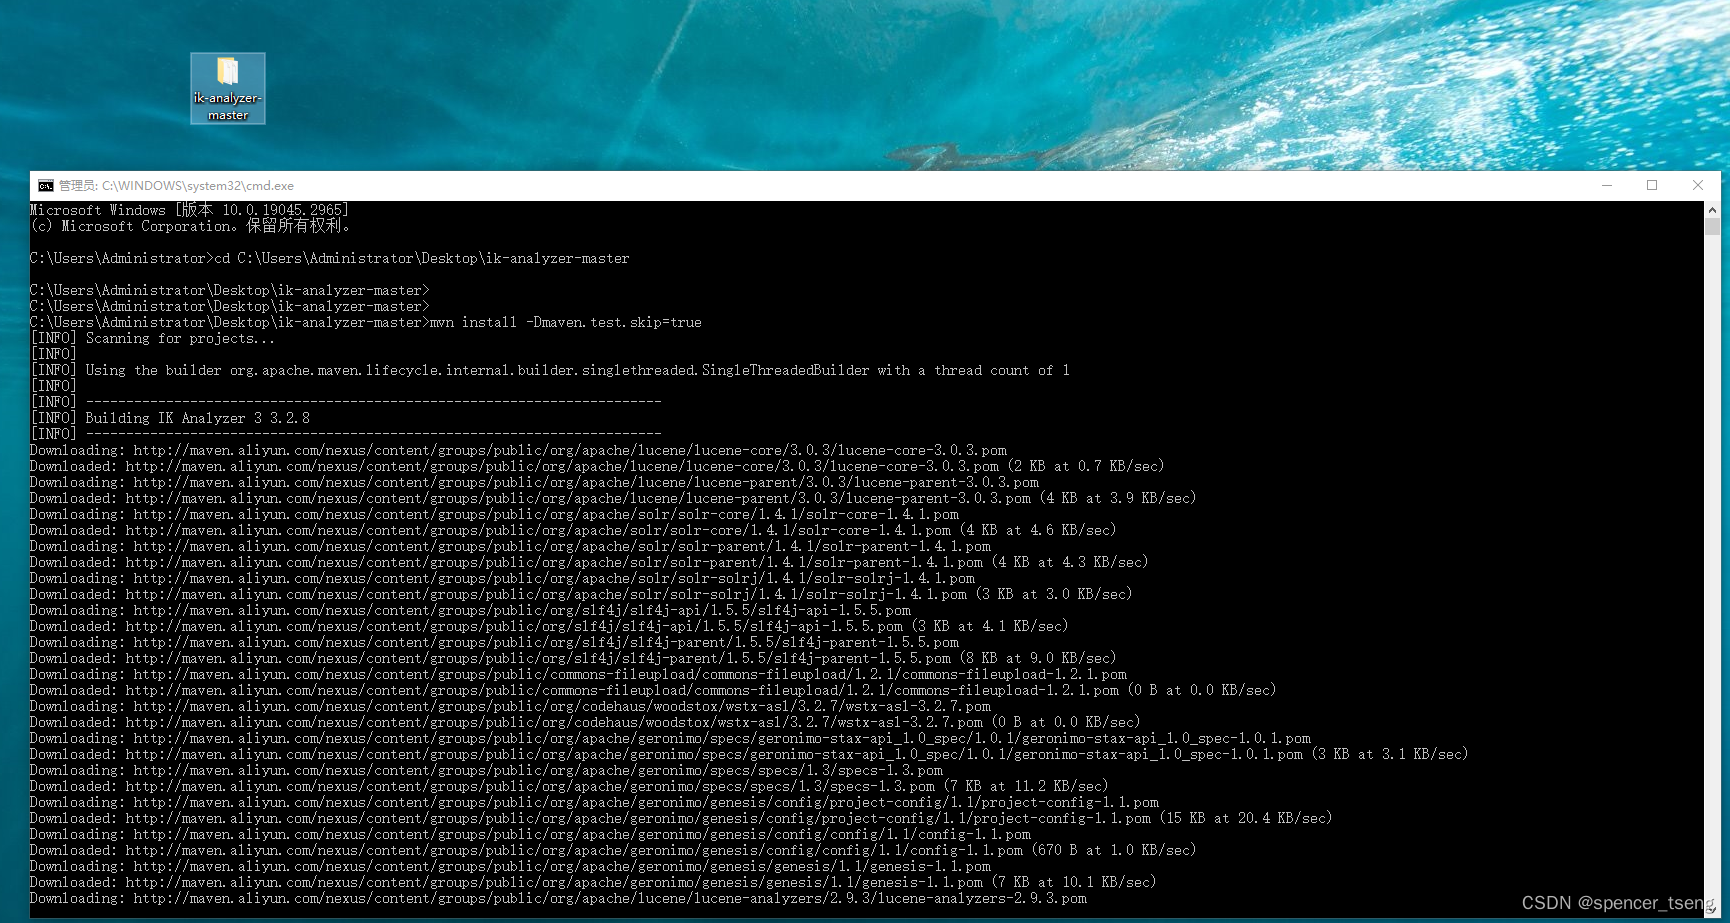Select the ik-analyzer-master desktop folder icon
This screenshot has width=1730, height=923.
[x=228, y=88]
